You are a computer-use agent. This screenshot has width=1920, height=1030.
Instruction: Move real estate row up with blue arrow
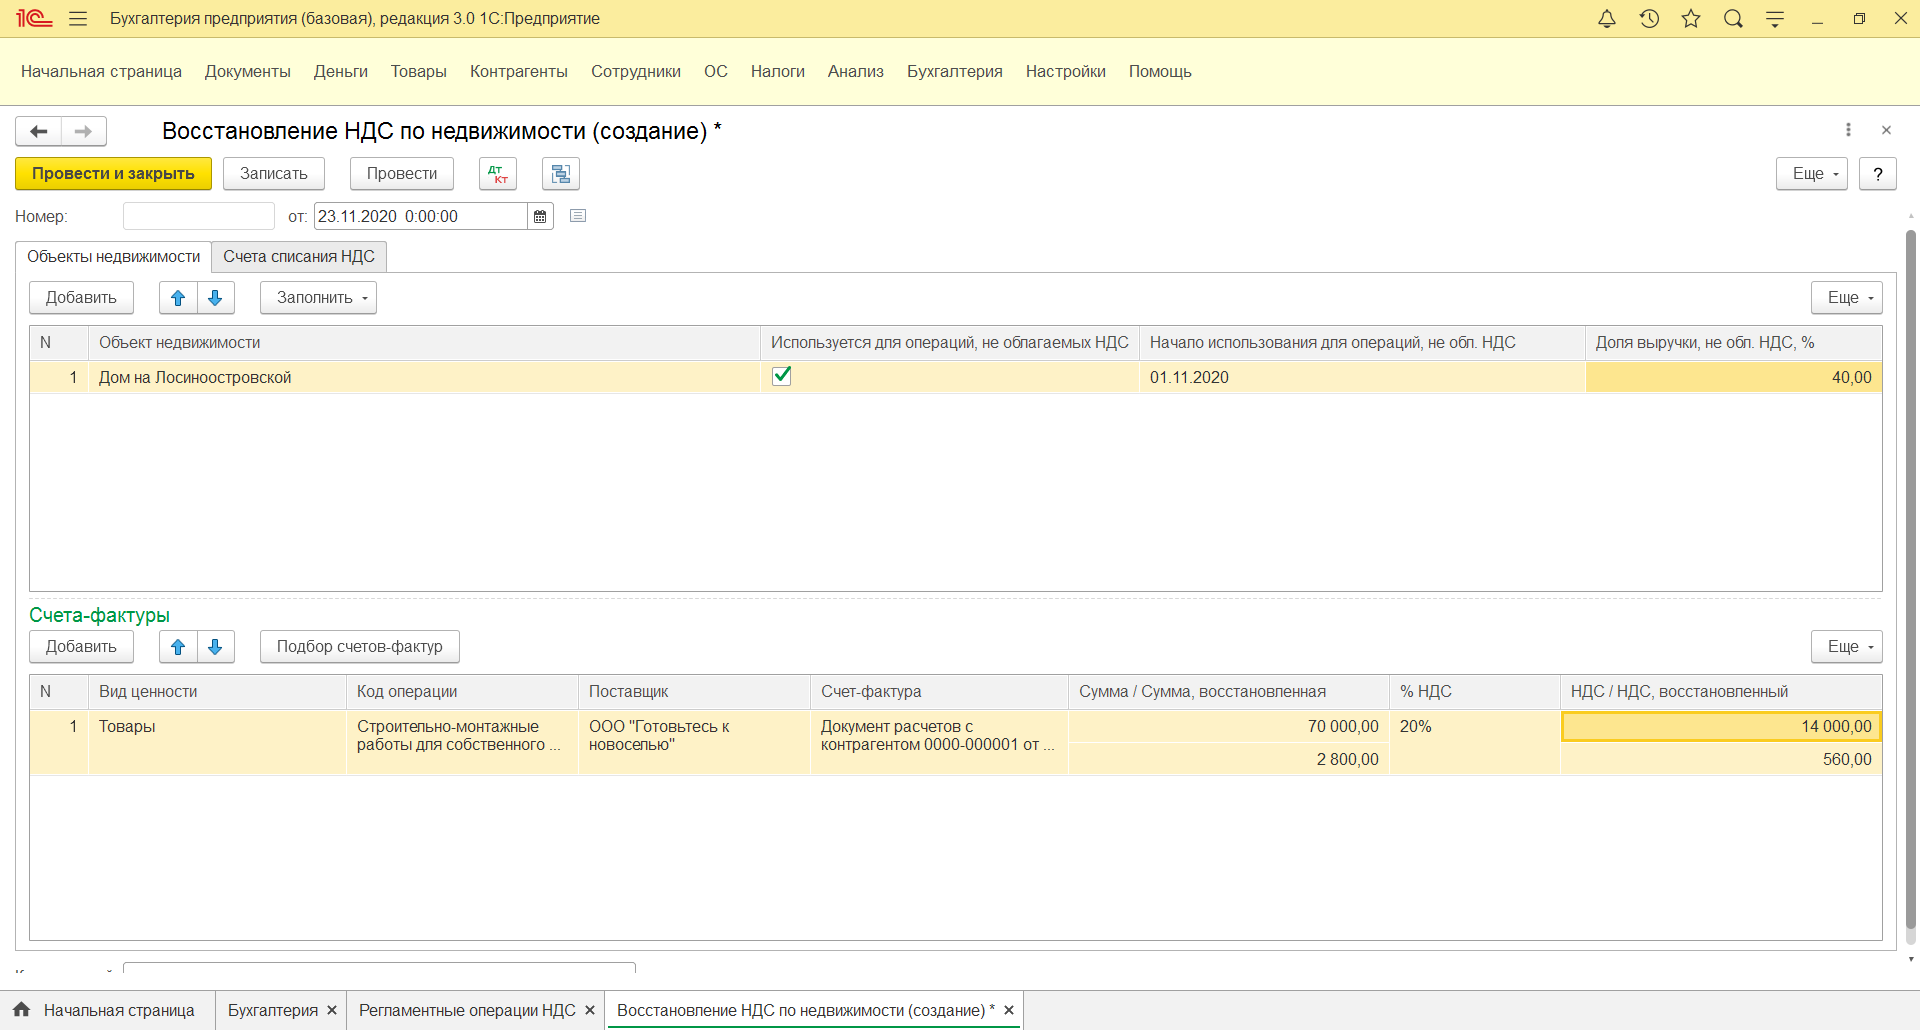[178, 298]
